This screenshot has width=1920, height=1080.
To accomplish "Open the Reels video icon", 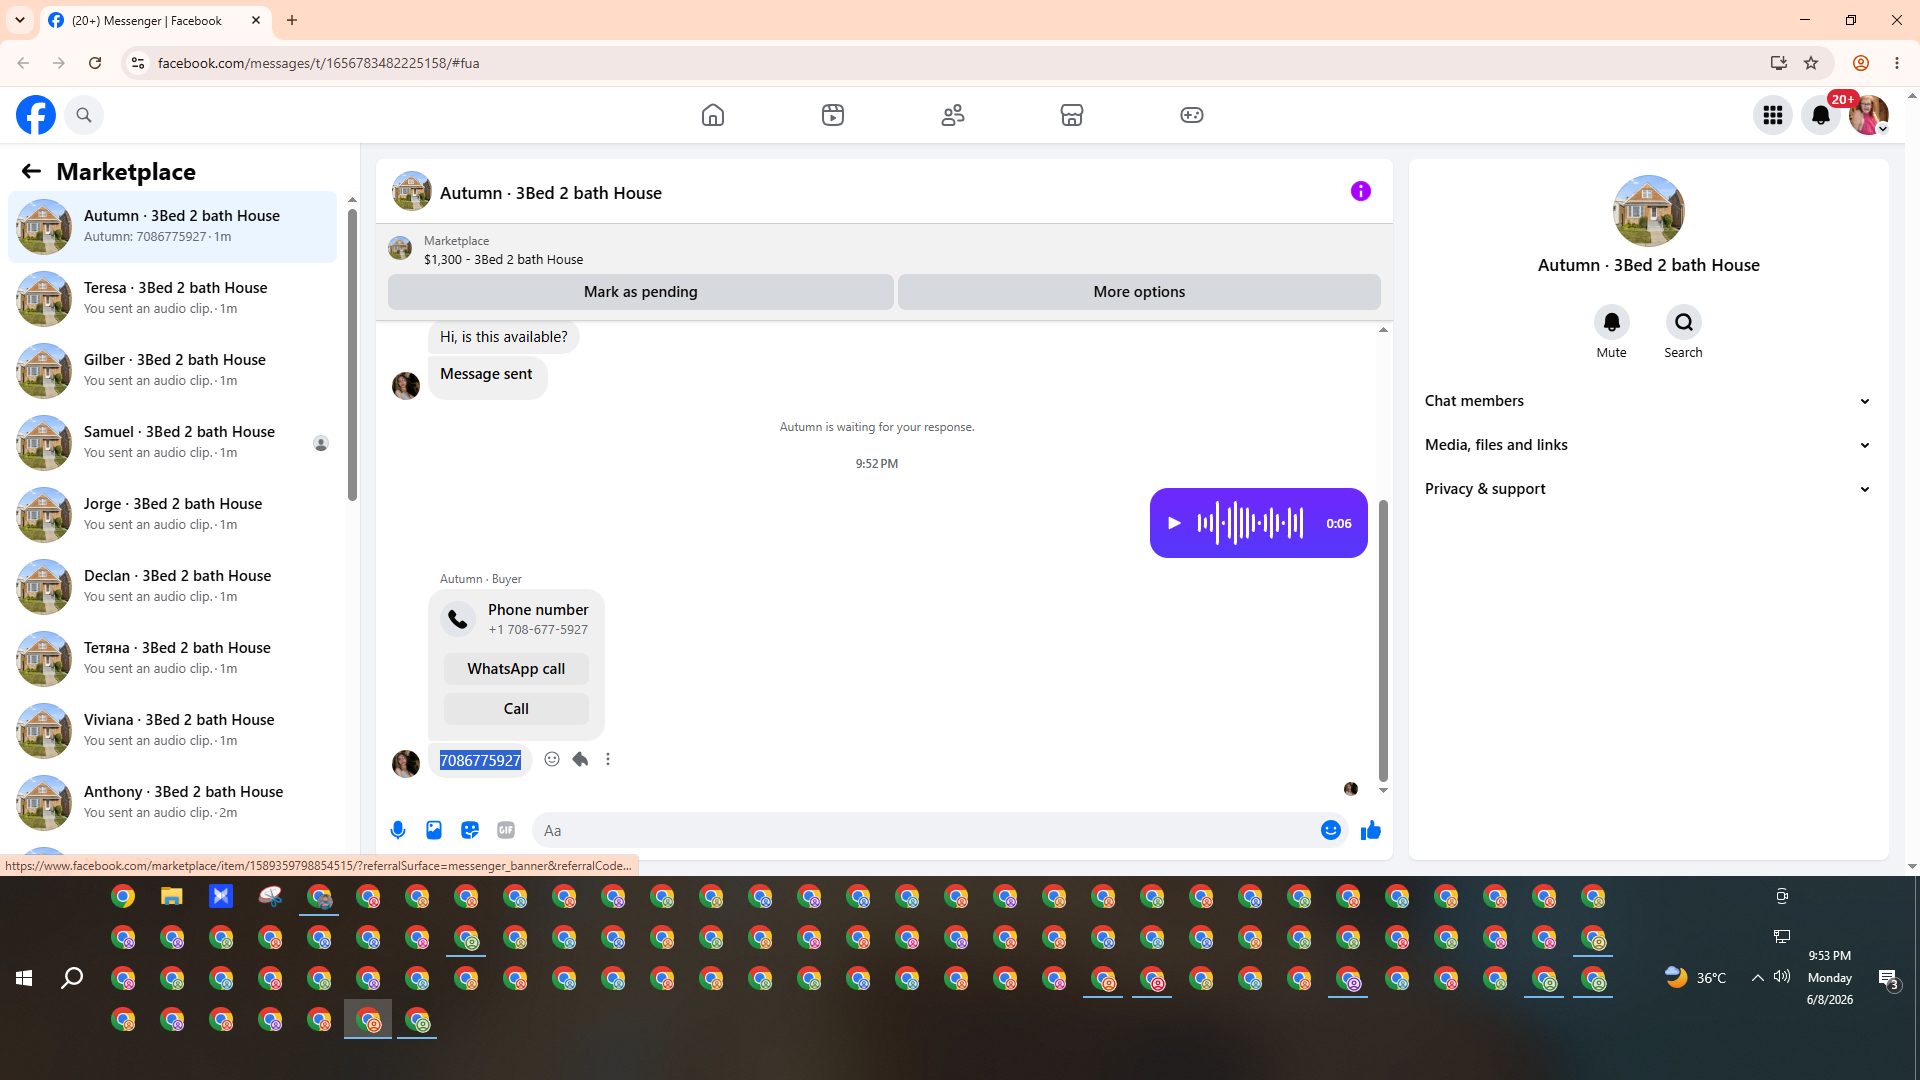I will coord(833,115).
